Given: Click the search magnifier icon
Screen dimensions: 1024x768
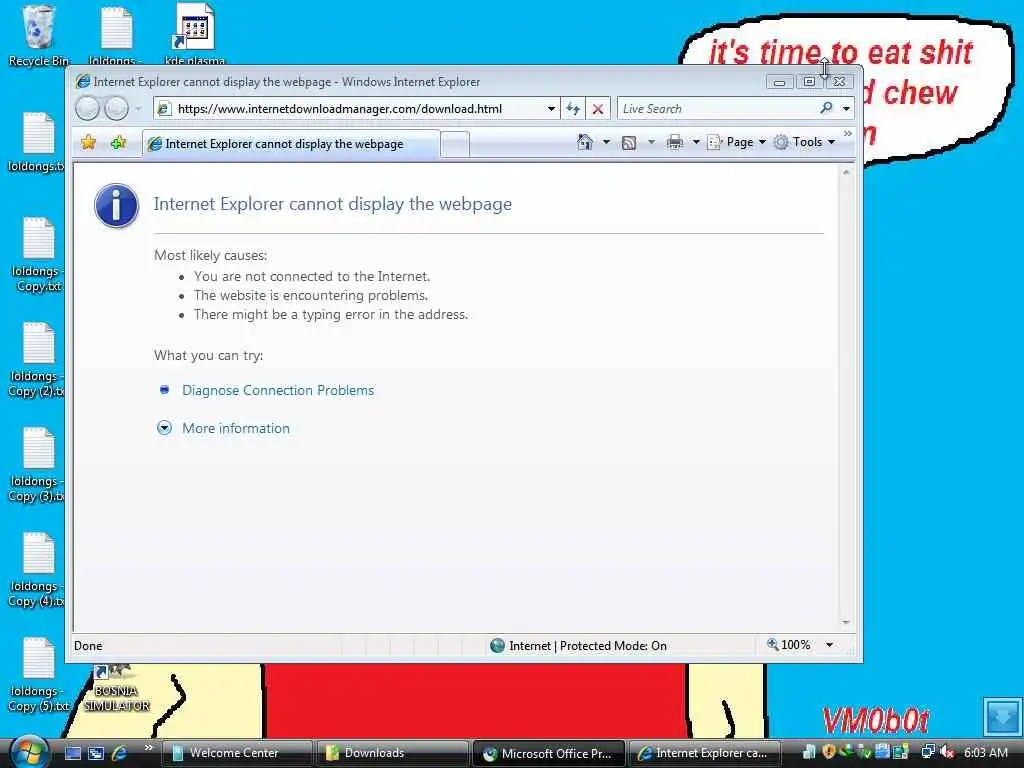Looking at the screenshot, I should coord(826,108).
